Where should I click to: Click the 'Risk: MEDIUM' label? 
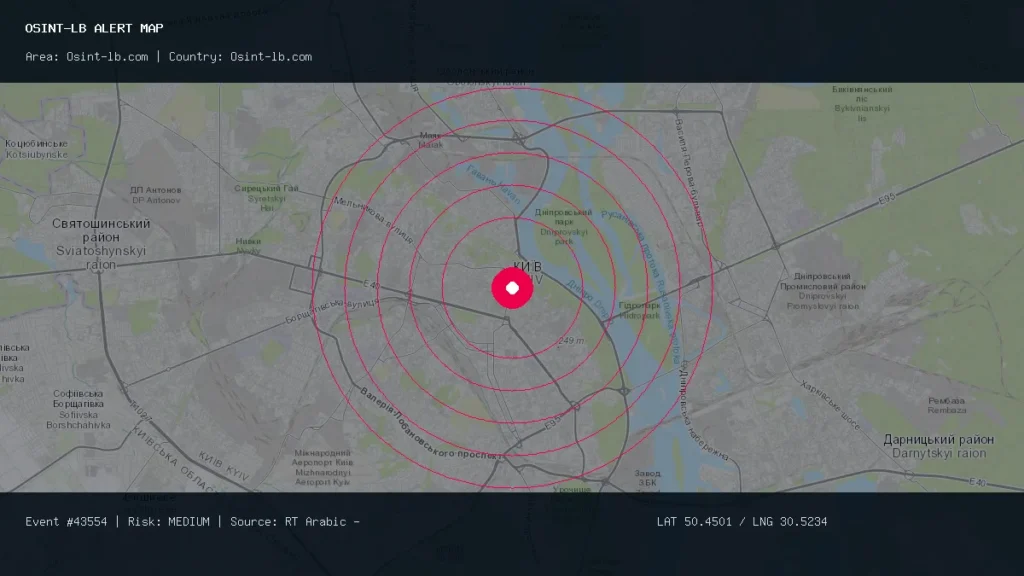[x=168, y=522]
